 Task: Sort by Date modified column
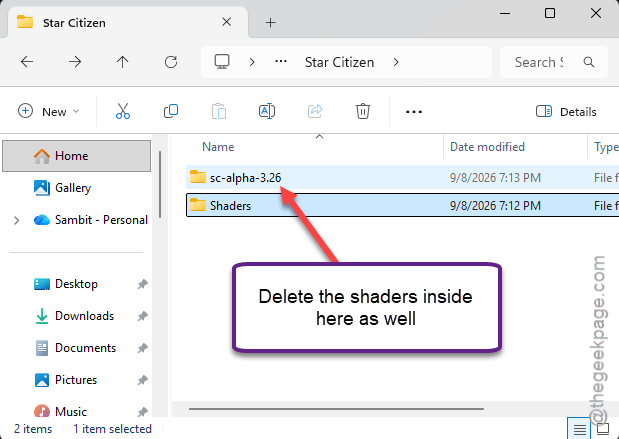(487, 147)
